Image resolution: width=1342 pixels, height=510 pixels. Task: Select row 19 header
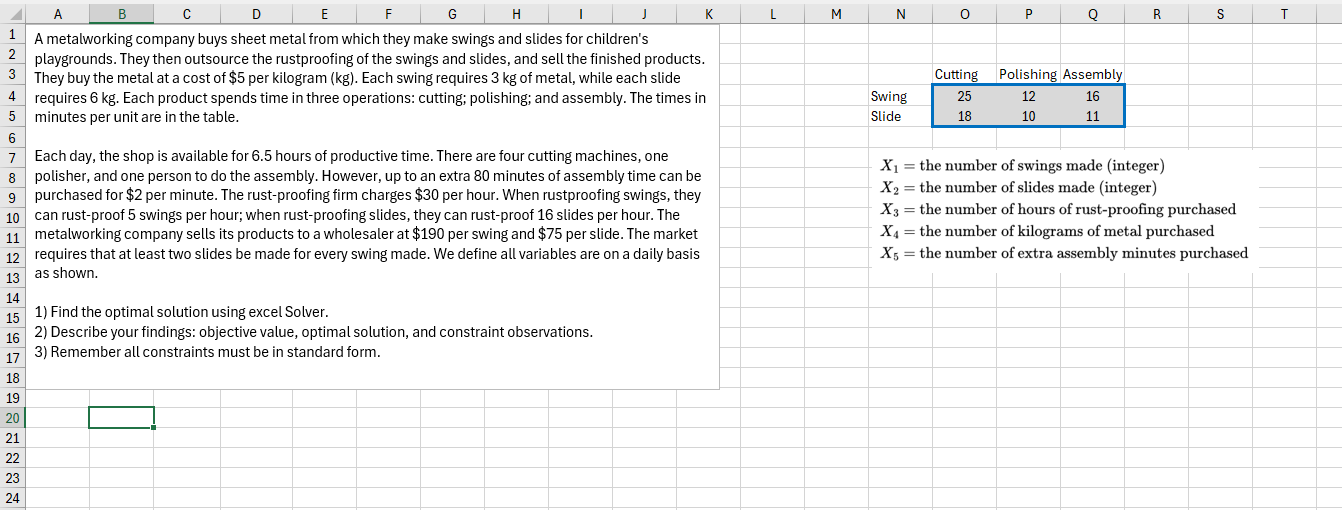pyautogui.click(x=12, y=398)
